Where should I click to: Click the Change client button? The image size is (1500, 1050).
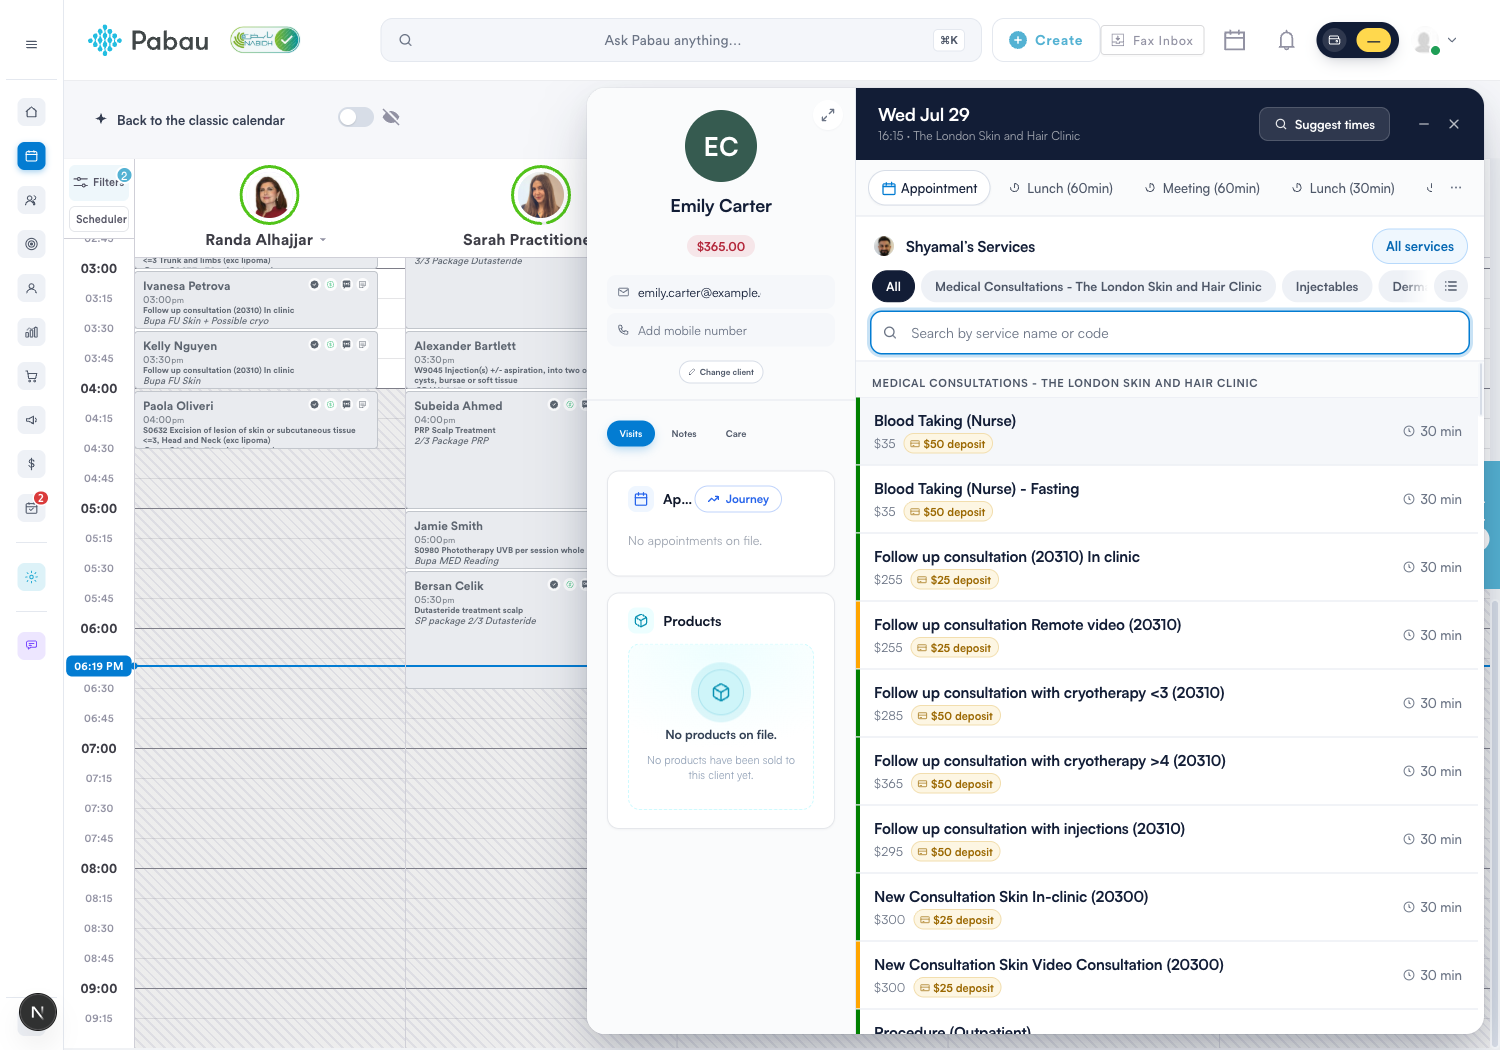pos(721,372)
